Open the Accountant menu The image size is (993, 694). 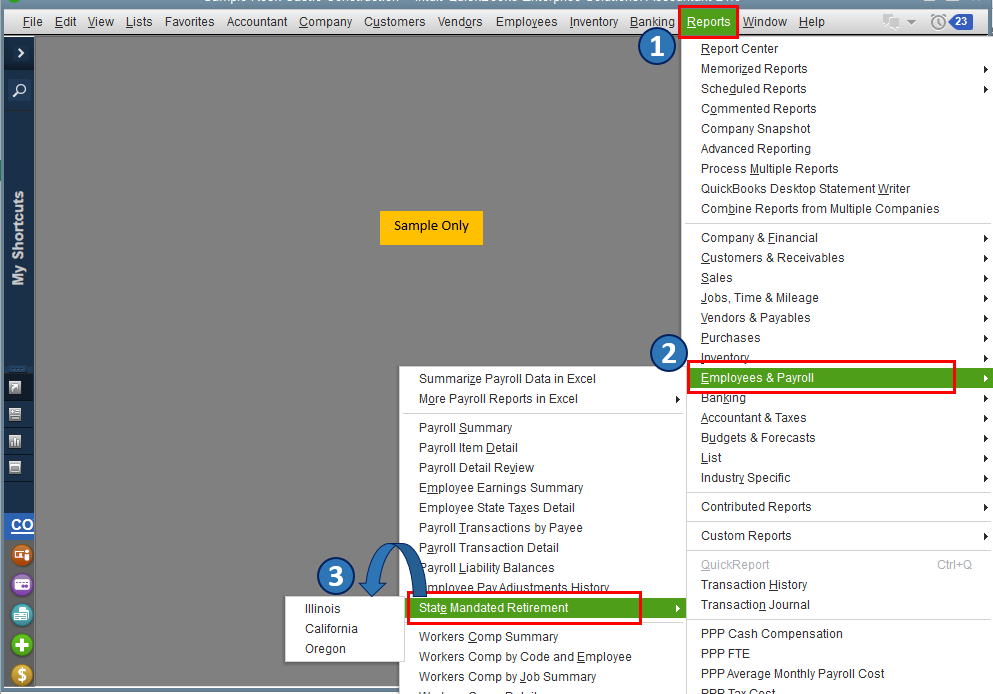pyautogui.click(x=256, y=22)
